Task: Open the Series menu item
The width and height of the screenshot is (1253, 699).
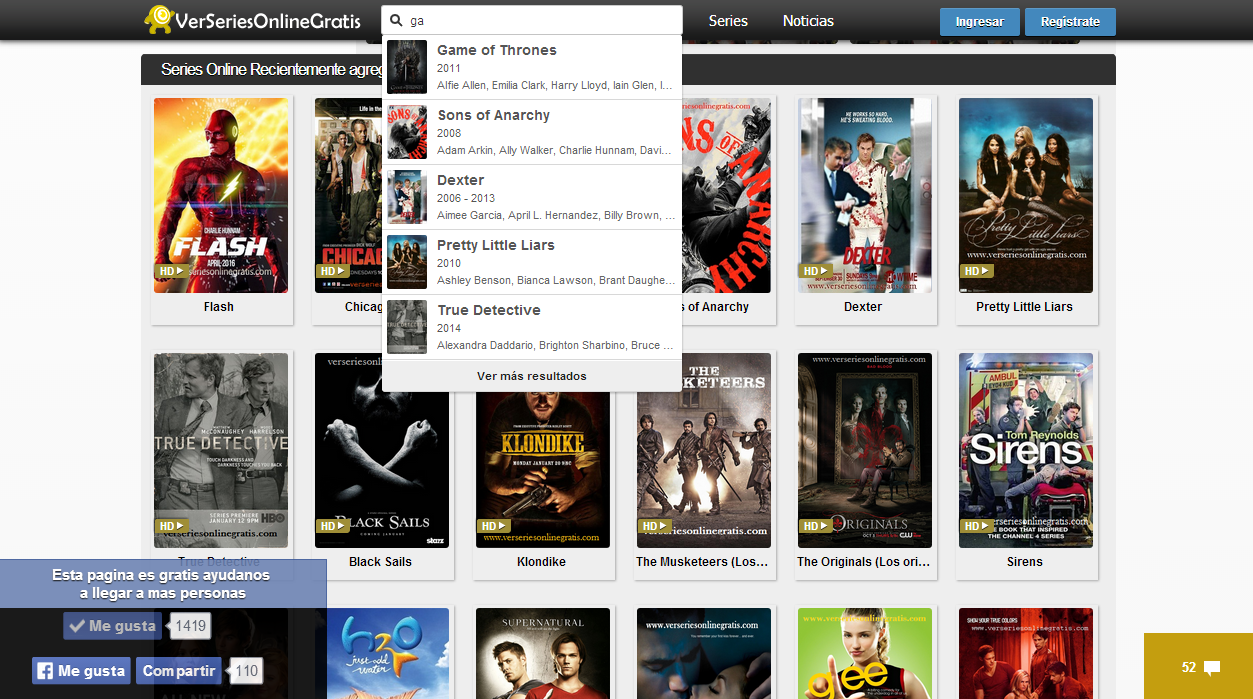Action: click(x=728, y=20)
